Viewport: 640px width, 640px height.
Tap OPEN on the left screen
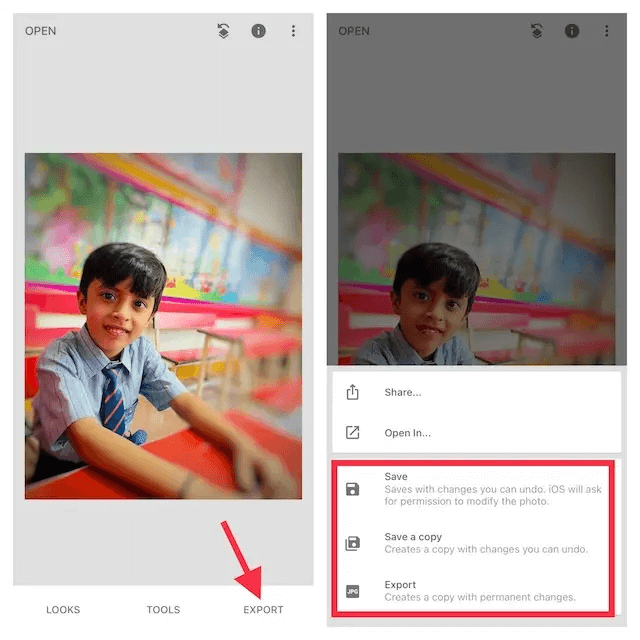pyautogui.click(x=41, y=31)
